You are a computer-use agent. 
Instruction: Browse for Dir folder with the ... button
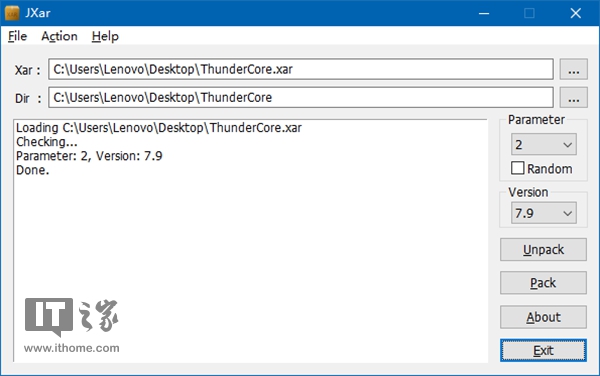[x=574, y=98]
